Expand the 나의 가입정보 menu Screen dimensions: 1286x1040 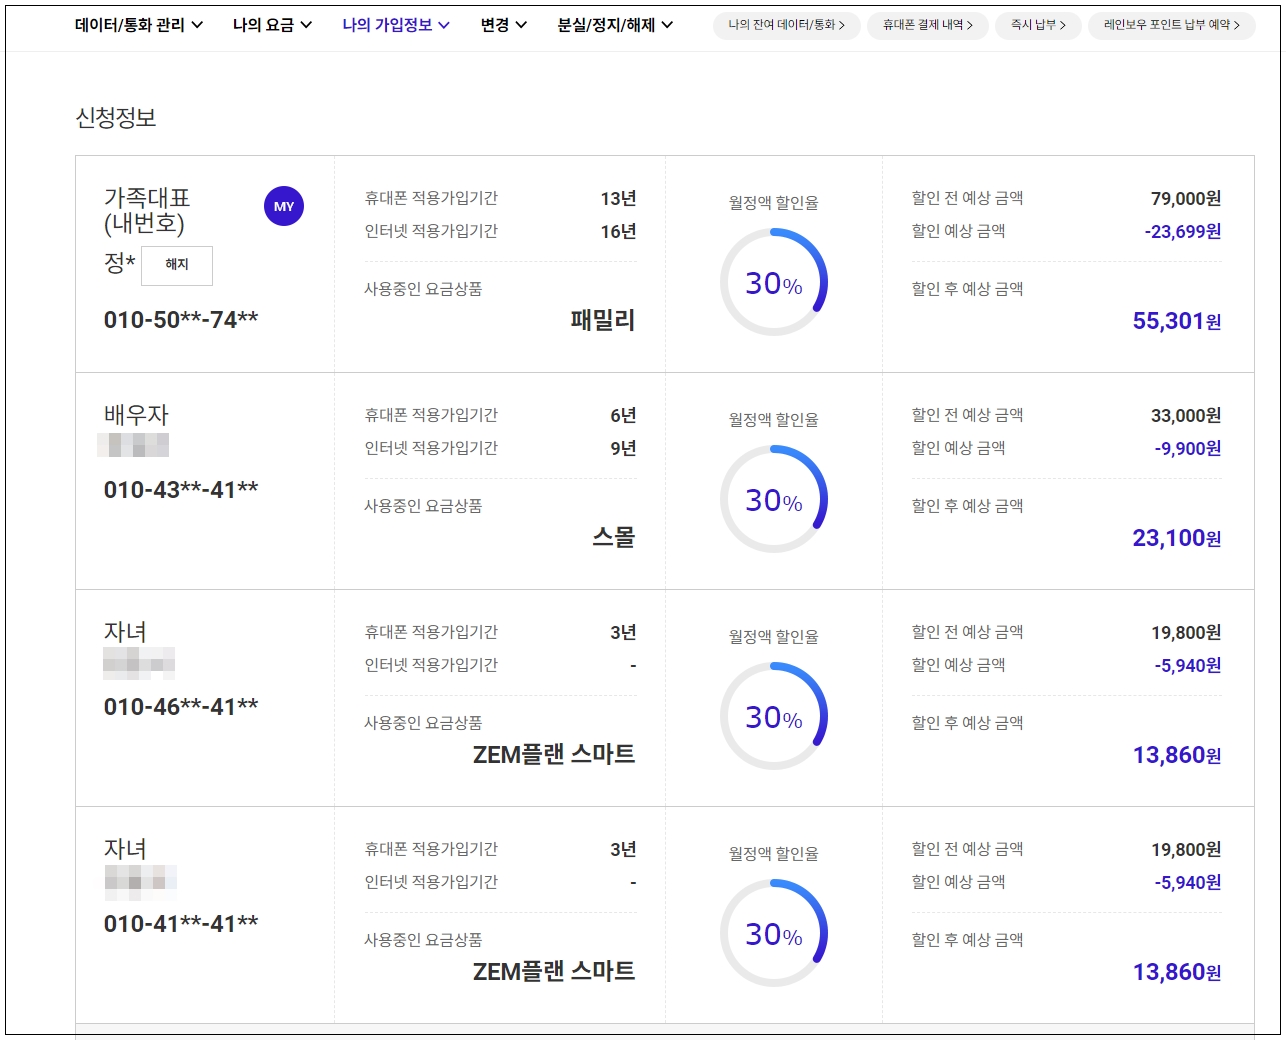pos(396,25)
